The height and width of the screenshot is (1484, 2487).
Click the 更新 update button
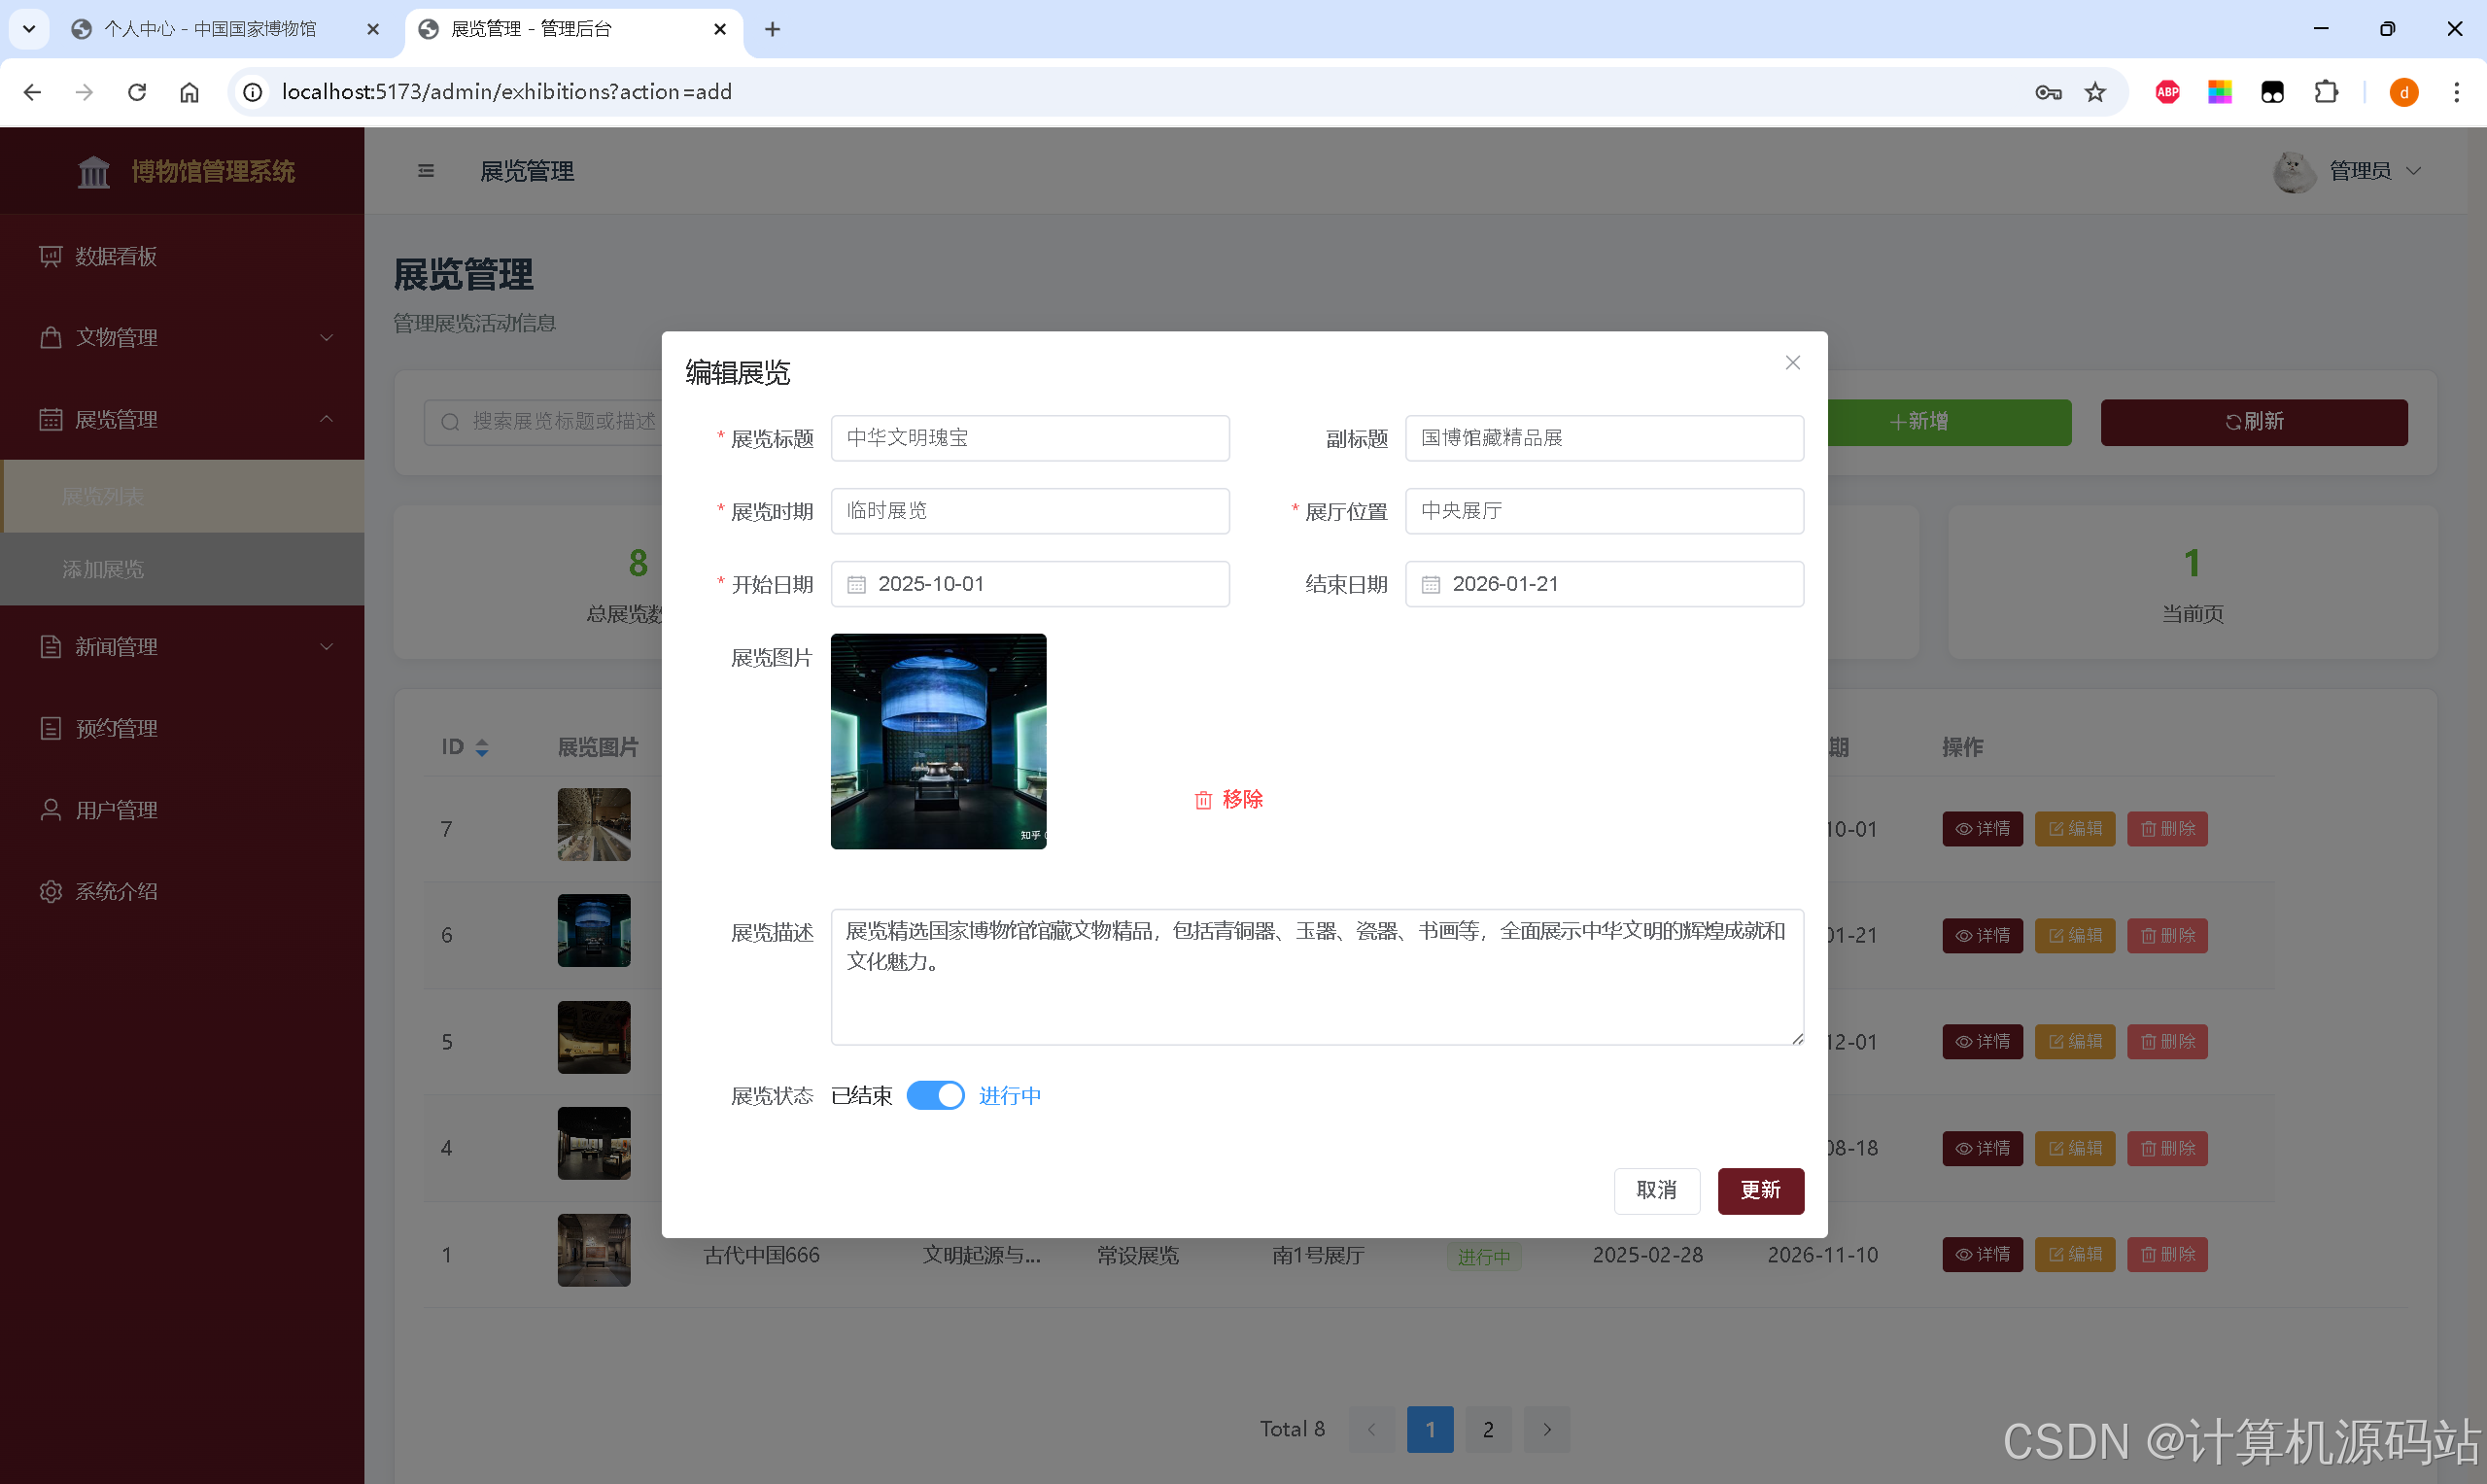tap(1760, 1190)
